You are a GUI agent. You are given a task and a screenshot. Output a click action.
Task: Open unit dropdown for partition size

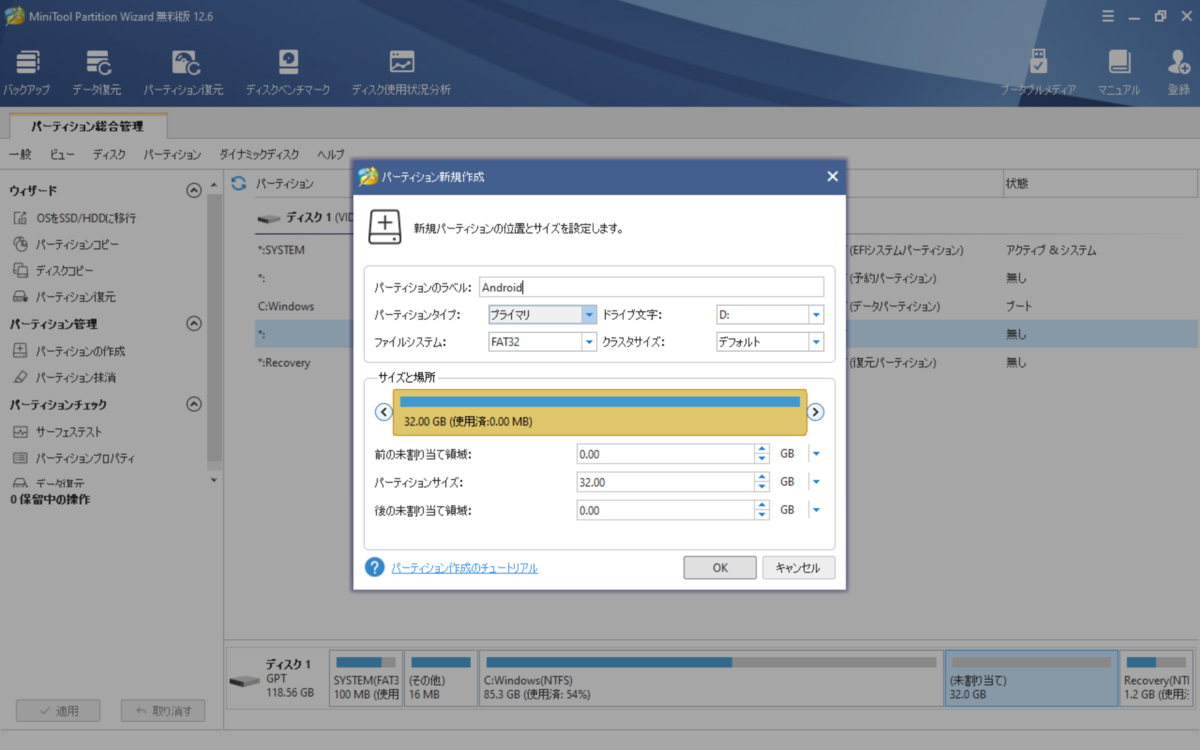tap(816, 482)
